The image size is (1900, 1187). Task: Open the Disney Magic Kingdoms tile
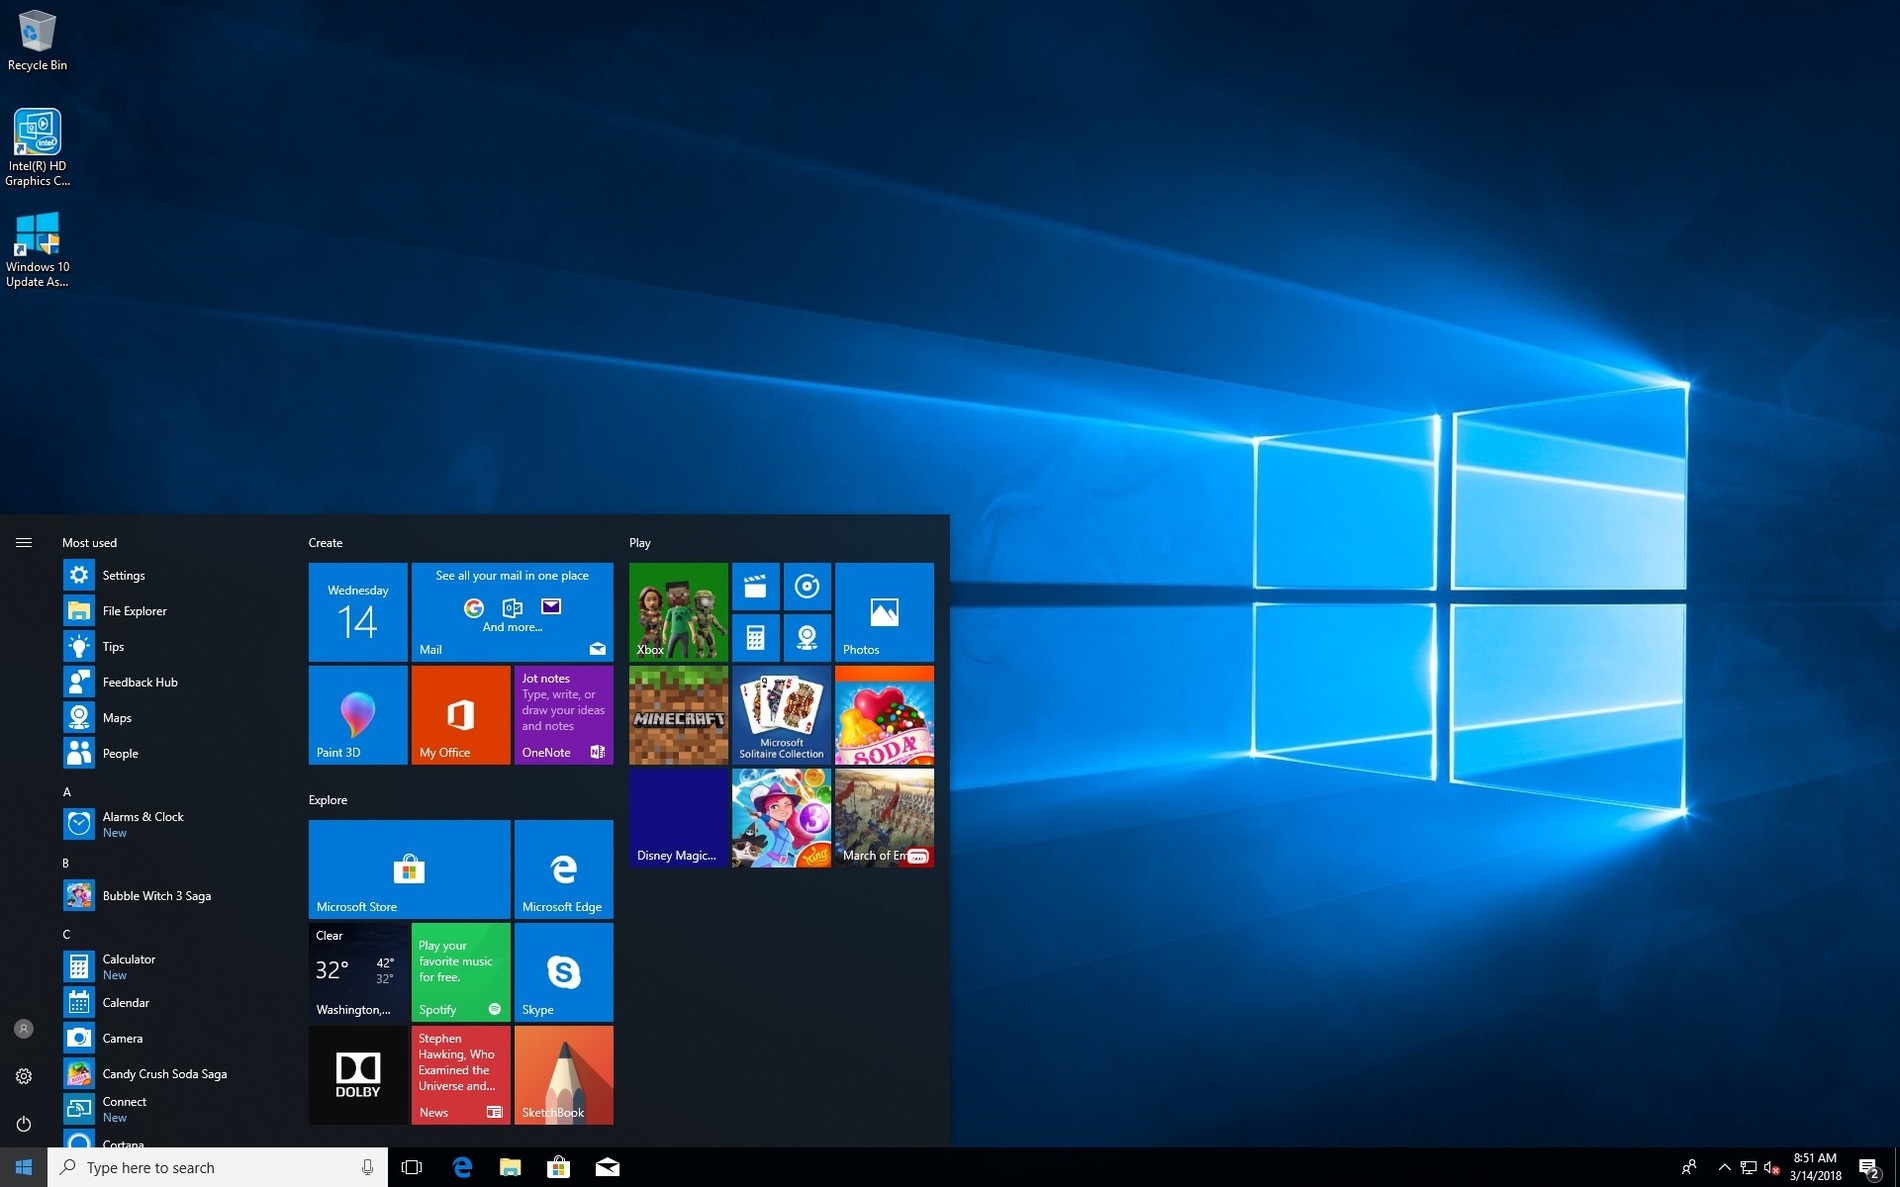pyautogui.click(x=678, y=818)
